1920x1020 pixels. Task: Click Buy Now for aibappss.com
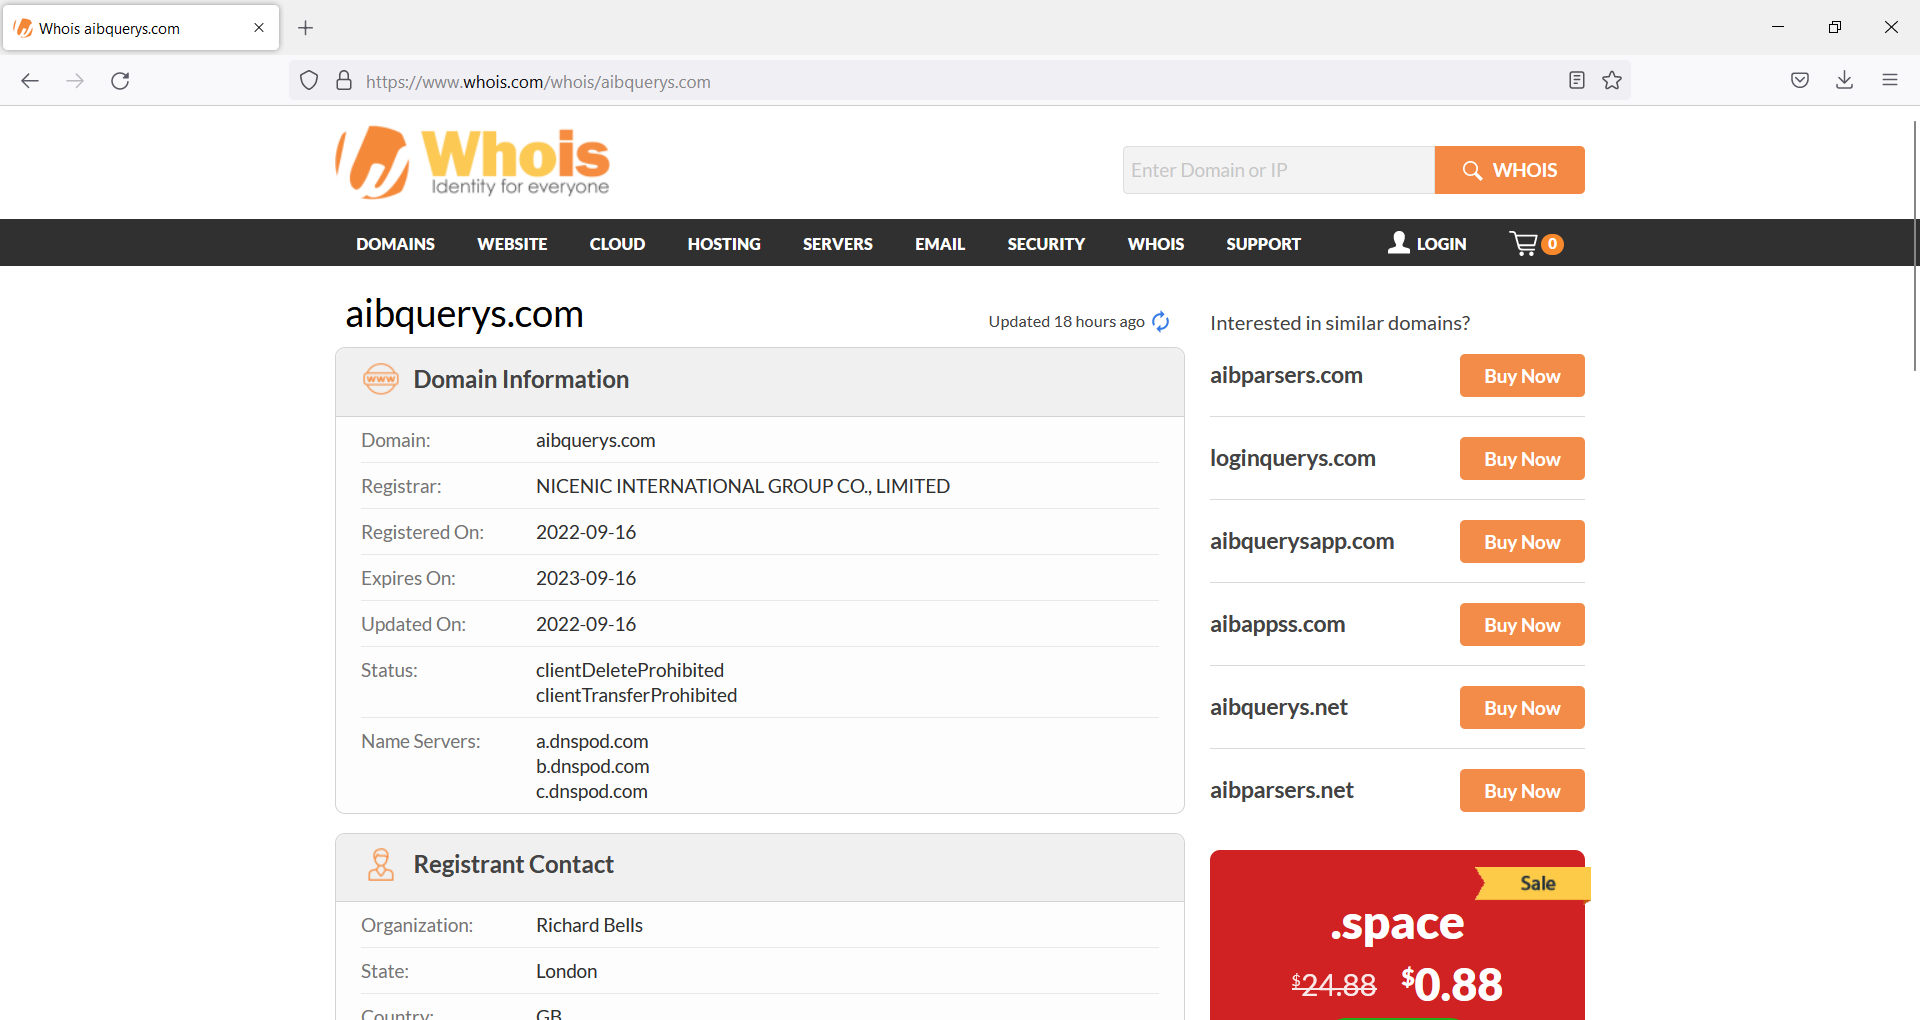[x=1522, y=625]
